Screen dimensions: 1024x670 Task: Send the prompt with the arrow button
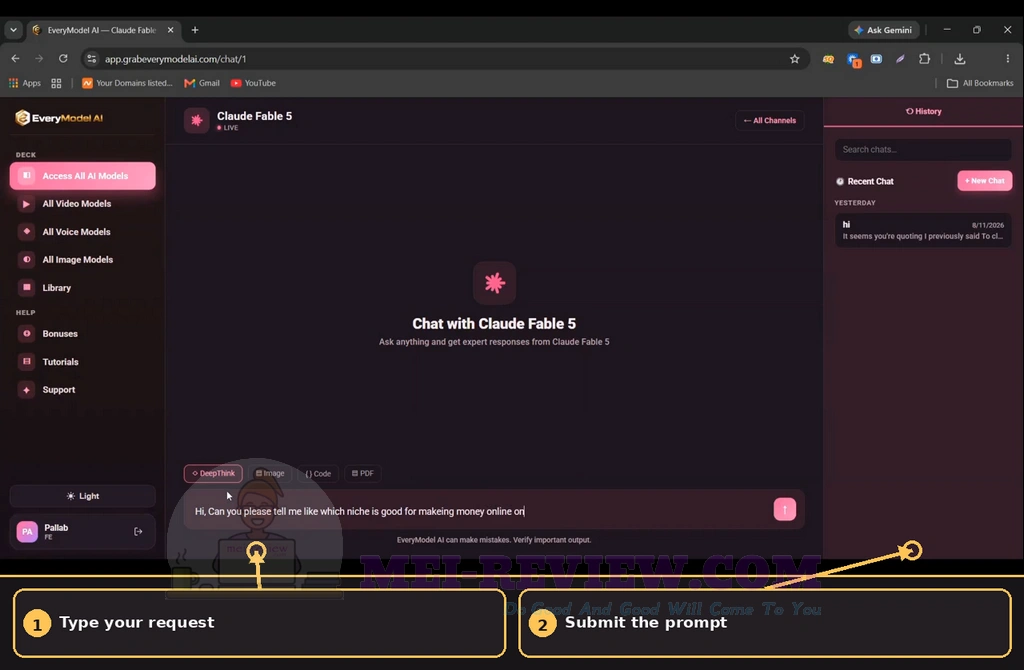click(784, 509)
